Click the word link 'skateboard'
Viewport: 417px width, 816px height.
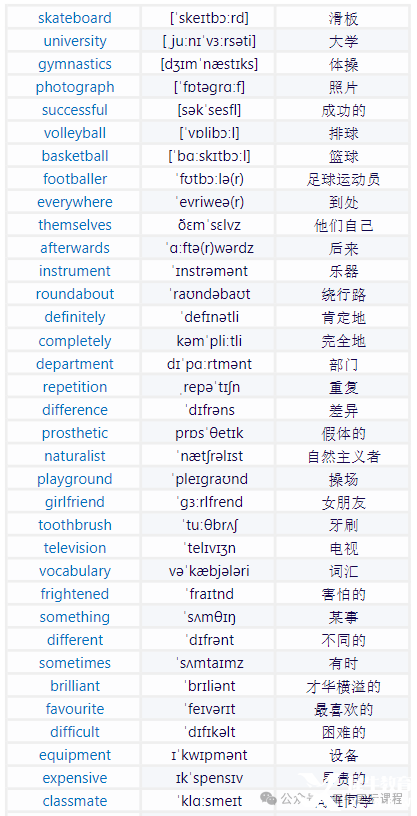[74, 18]
